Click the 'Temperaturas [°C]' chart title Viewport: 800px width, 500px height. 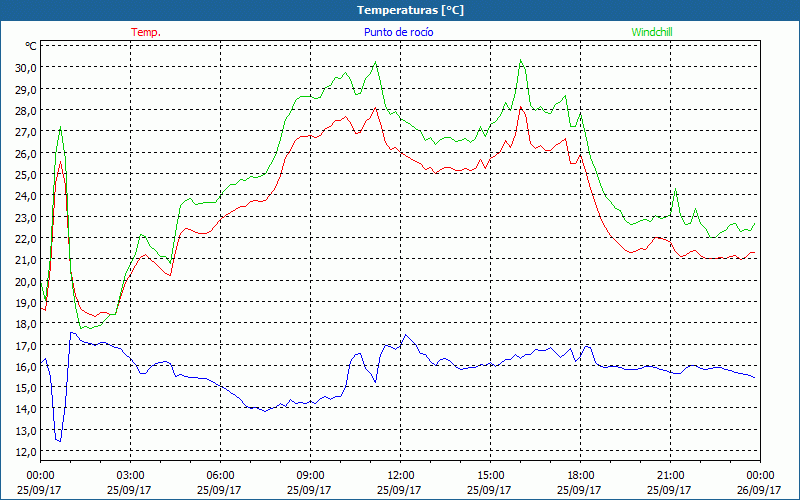pyautogui.click(x=410, y=10)
